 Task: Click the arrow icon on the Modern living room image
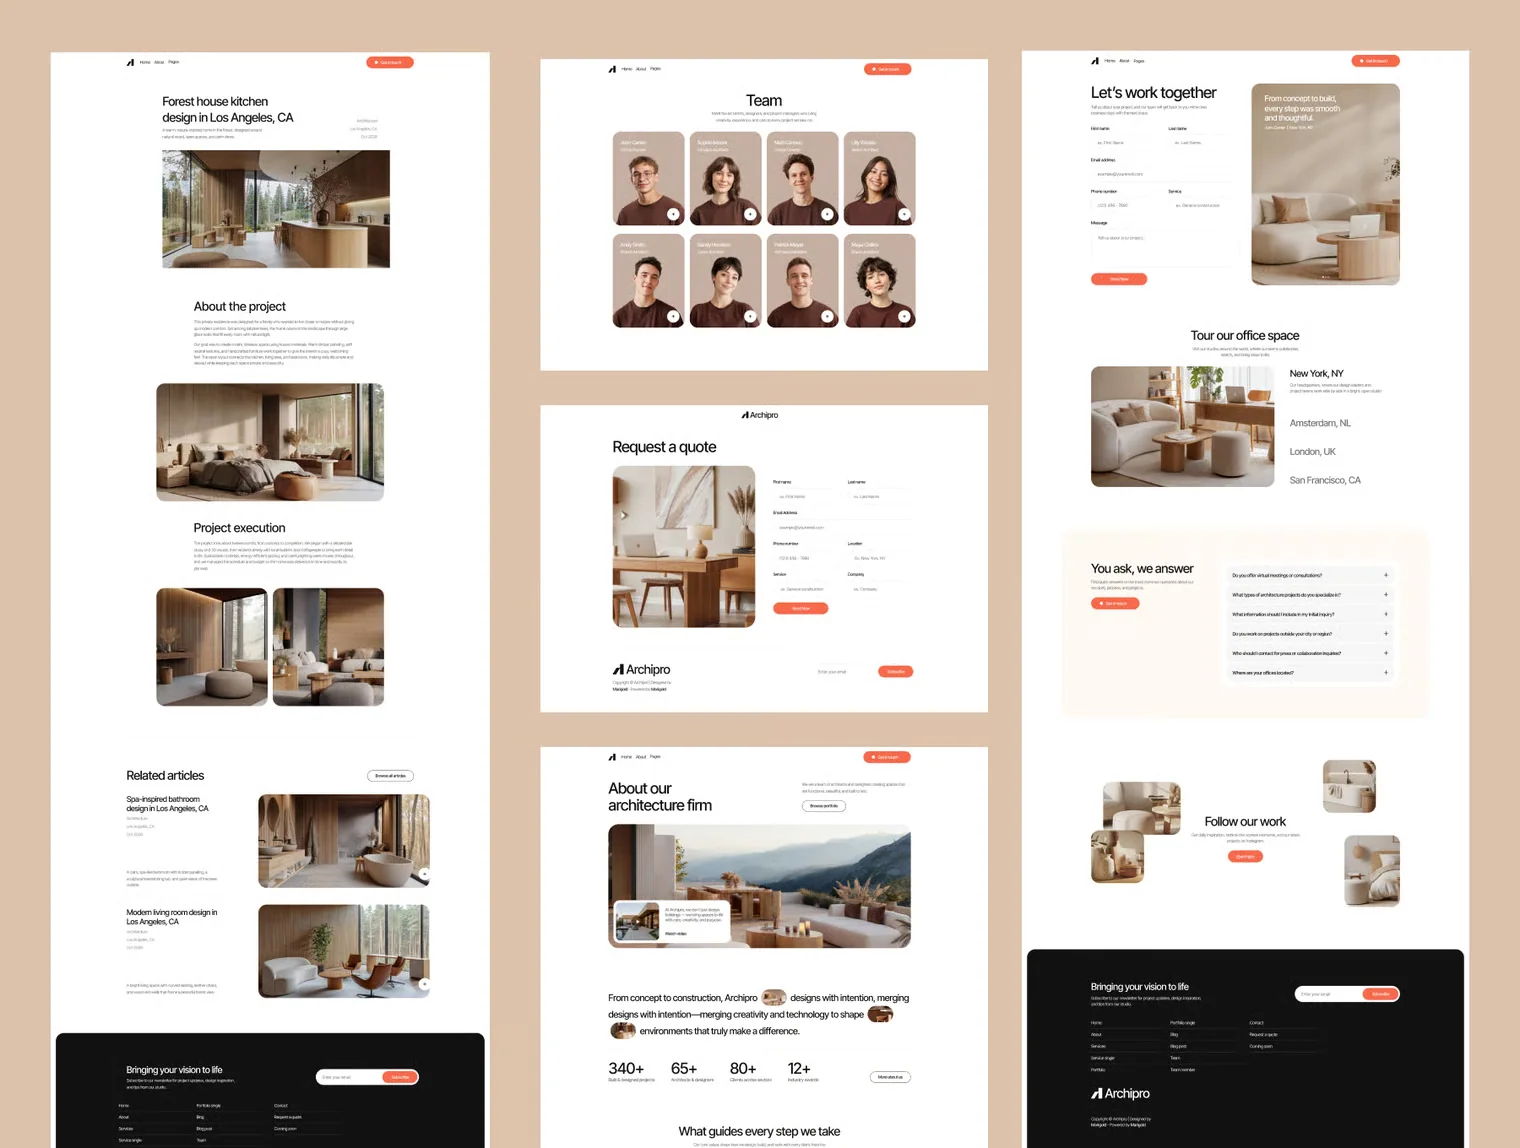click(424, 984)
